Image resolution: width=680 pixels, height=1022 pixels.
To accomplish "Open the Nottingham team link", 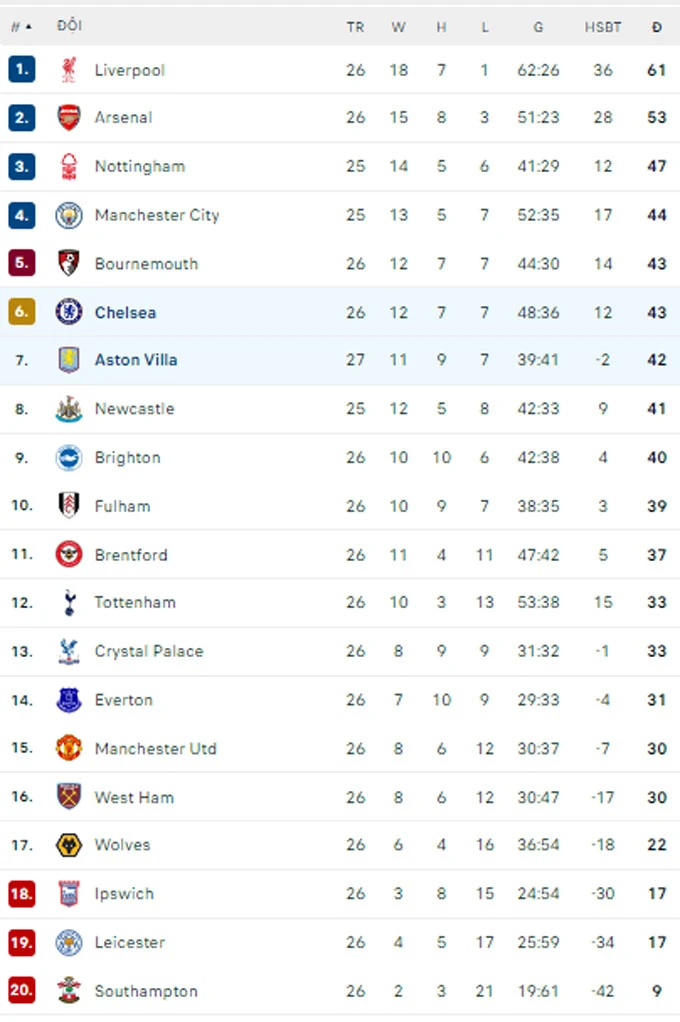I will [x=139, y=166].
